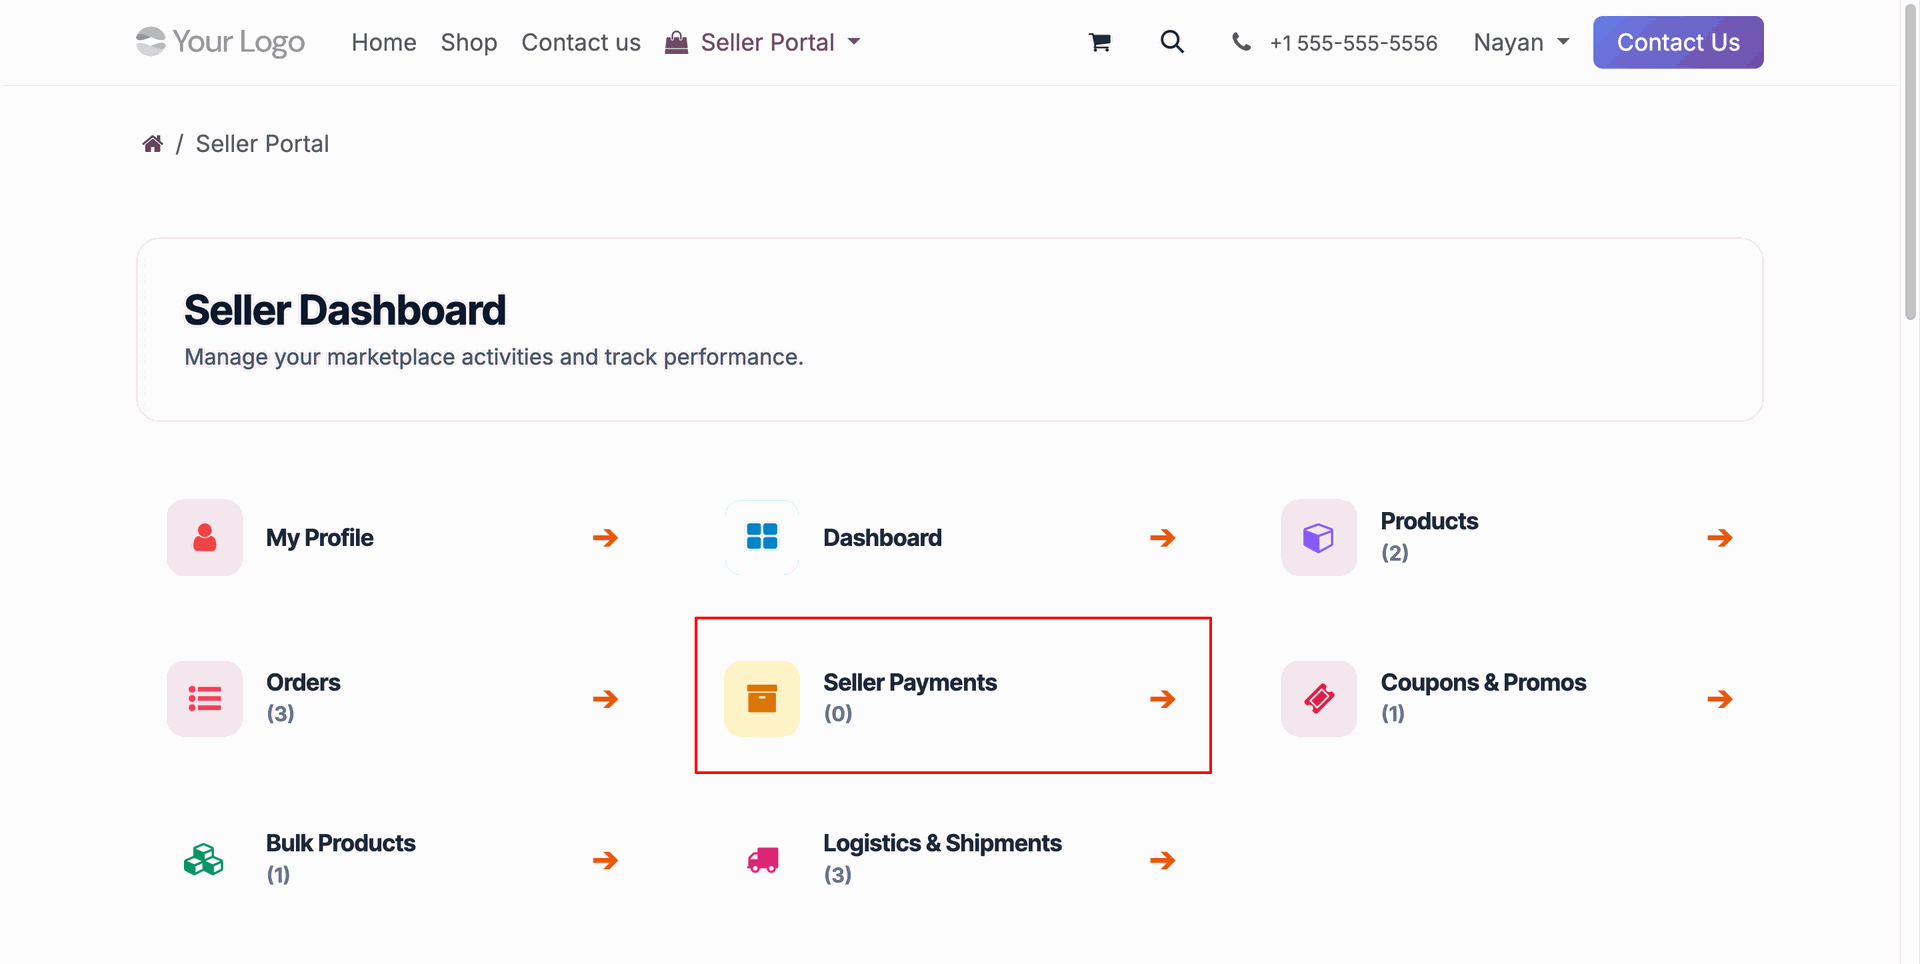
Task: Click the Orders list icon
Action: (x=205, y=699)
